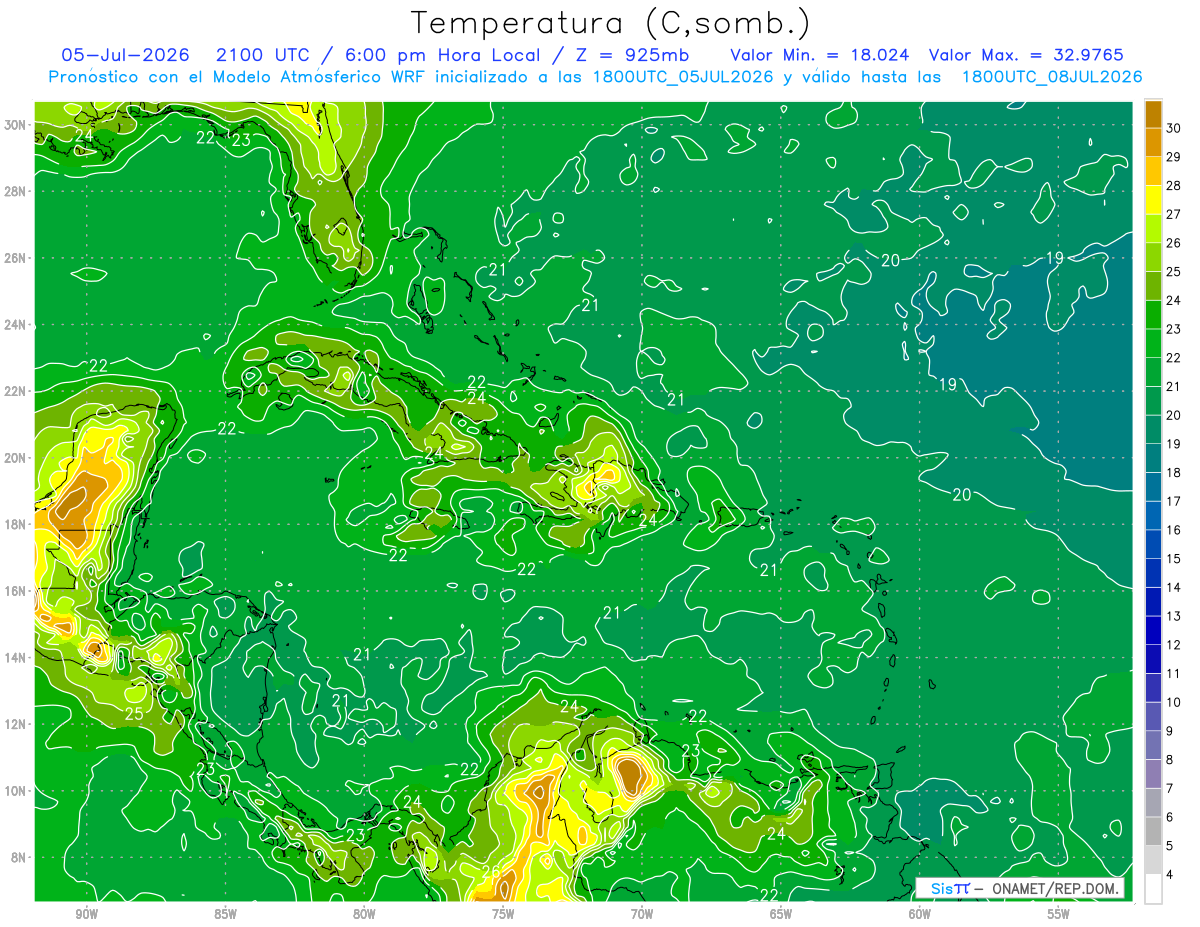
Task: Click the SisTT ONAMET/REP.DOM. logo box
Action: [1020, 888]
